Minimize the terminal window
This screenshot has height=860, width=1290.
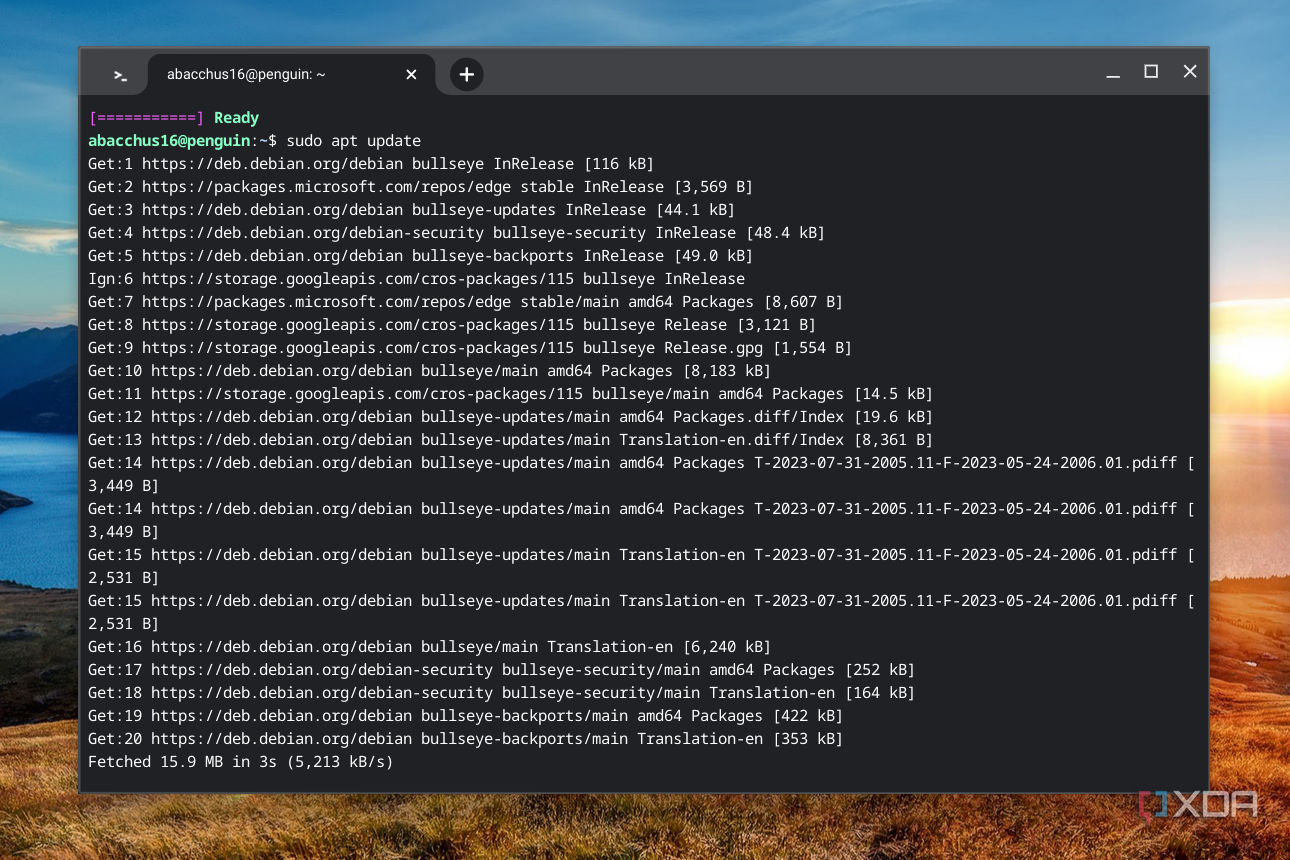tap(1113, 73)
